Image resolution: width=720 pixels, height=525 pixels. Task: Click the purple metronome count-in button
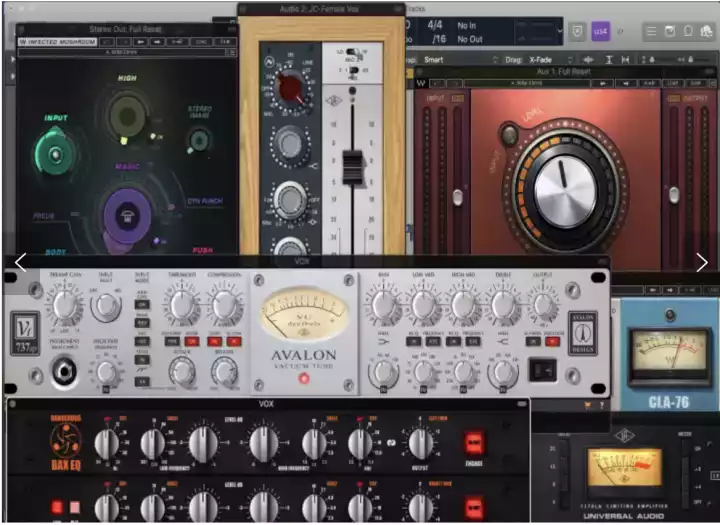(x=600, y=32)
